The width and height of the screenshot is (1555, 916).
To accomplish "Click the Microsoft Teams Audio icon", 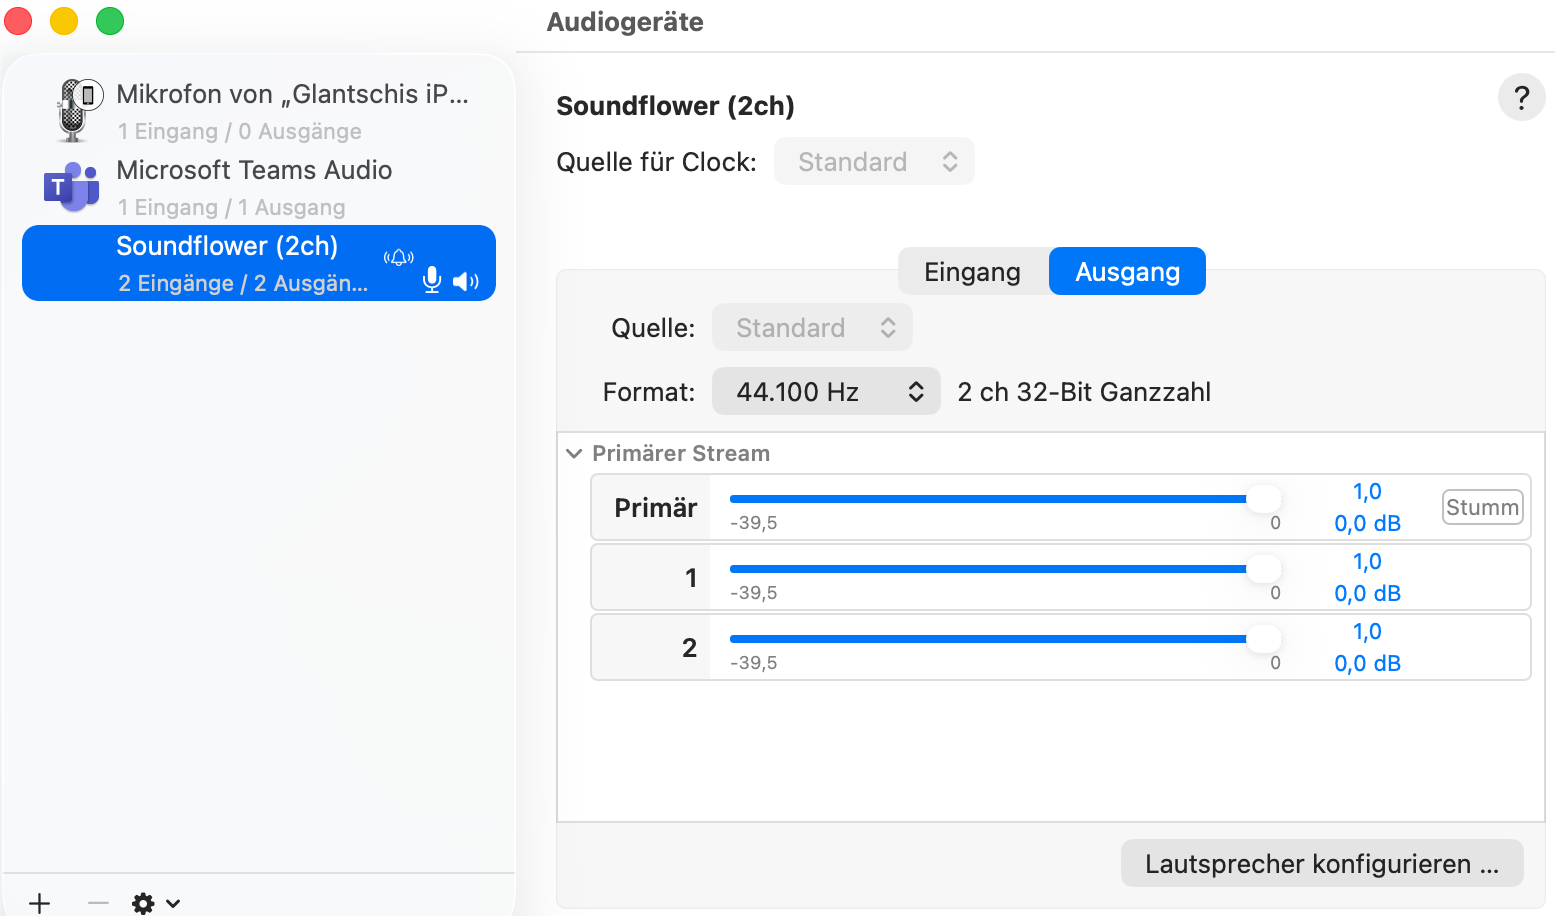I will (x=71, y=187).
